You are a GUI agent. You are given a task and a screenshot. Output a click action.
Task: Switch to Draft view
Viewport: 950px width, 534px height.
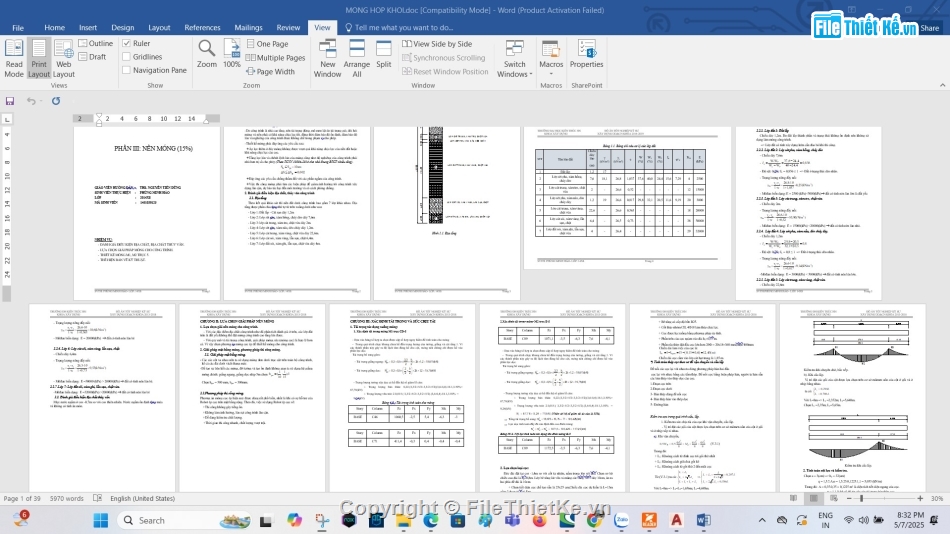coord(92,56)
